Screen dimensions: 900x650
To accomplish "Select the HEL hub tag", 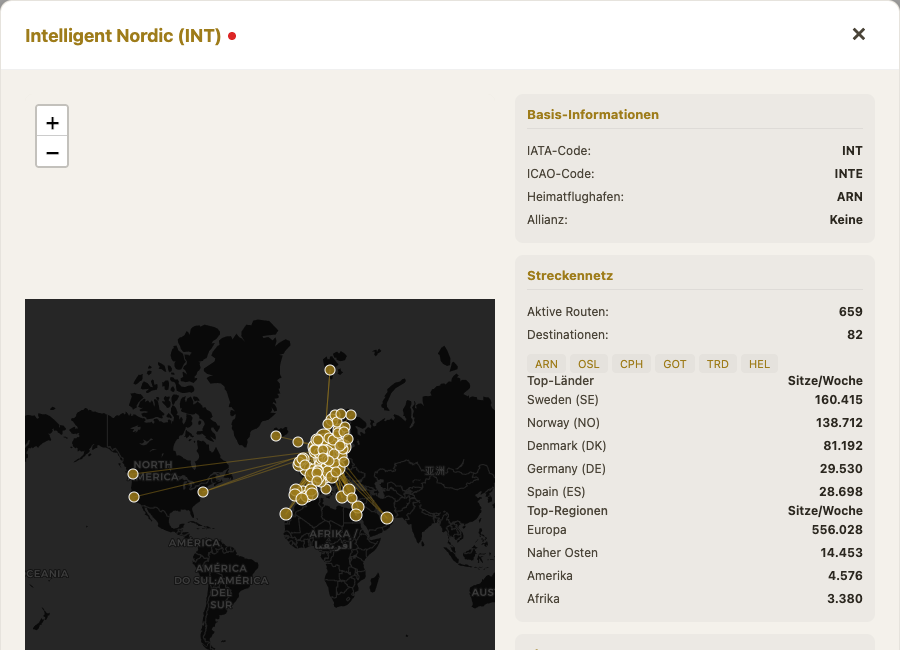I will coord(759,364).
